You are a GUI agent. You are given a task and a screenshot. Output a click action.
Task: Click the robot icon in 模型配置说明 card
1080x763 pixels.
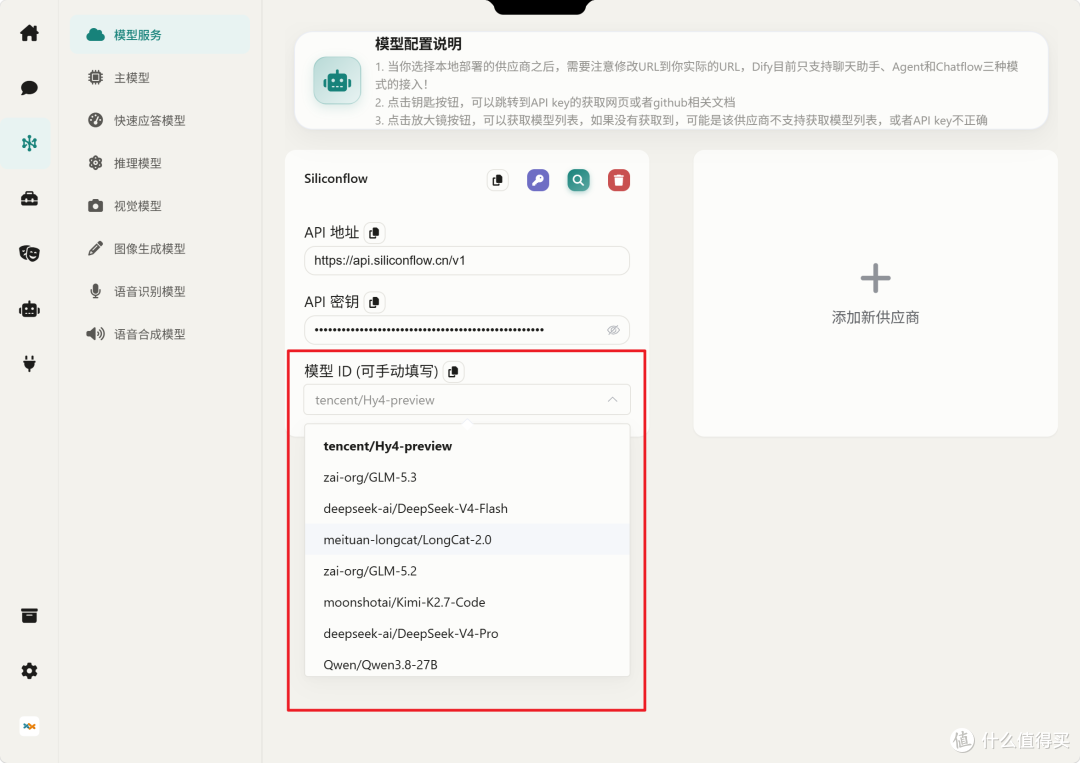tap(337, 81)
